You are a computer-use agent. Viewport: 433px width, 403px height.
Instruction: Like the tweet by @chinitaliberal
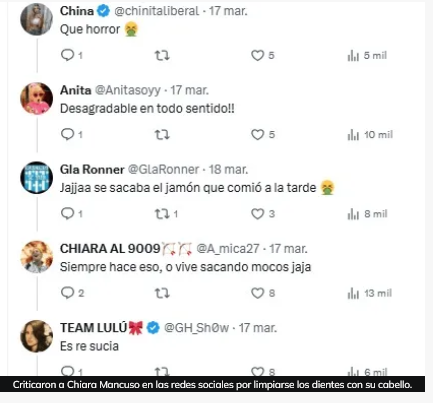pos(262,55)
